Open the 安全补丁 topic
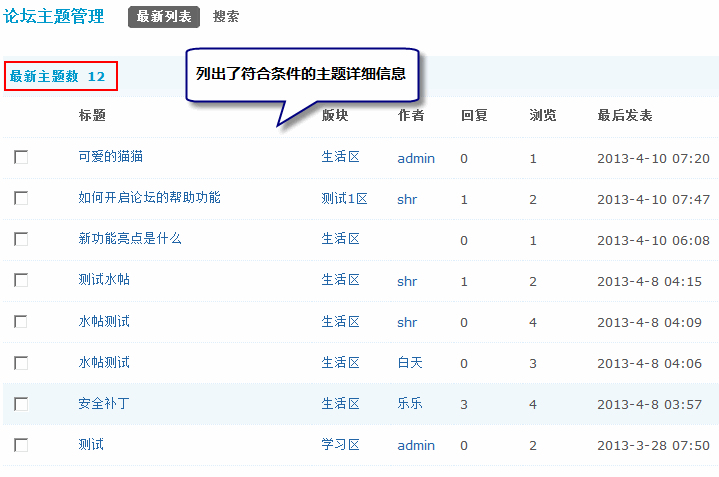 tap(104, 404)
